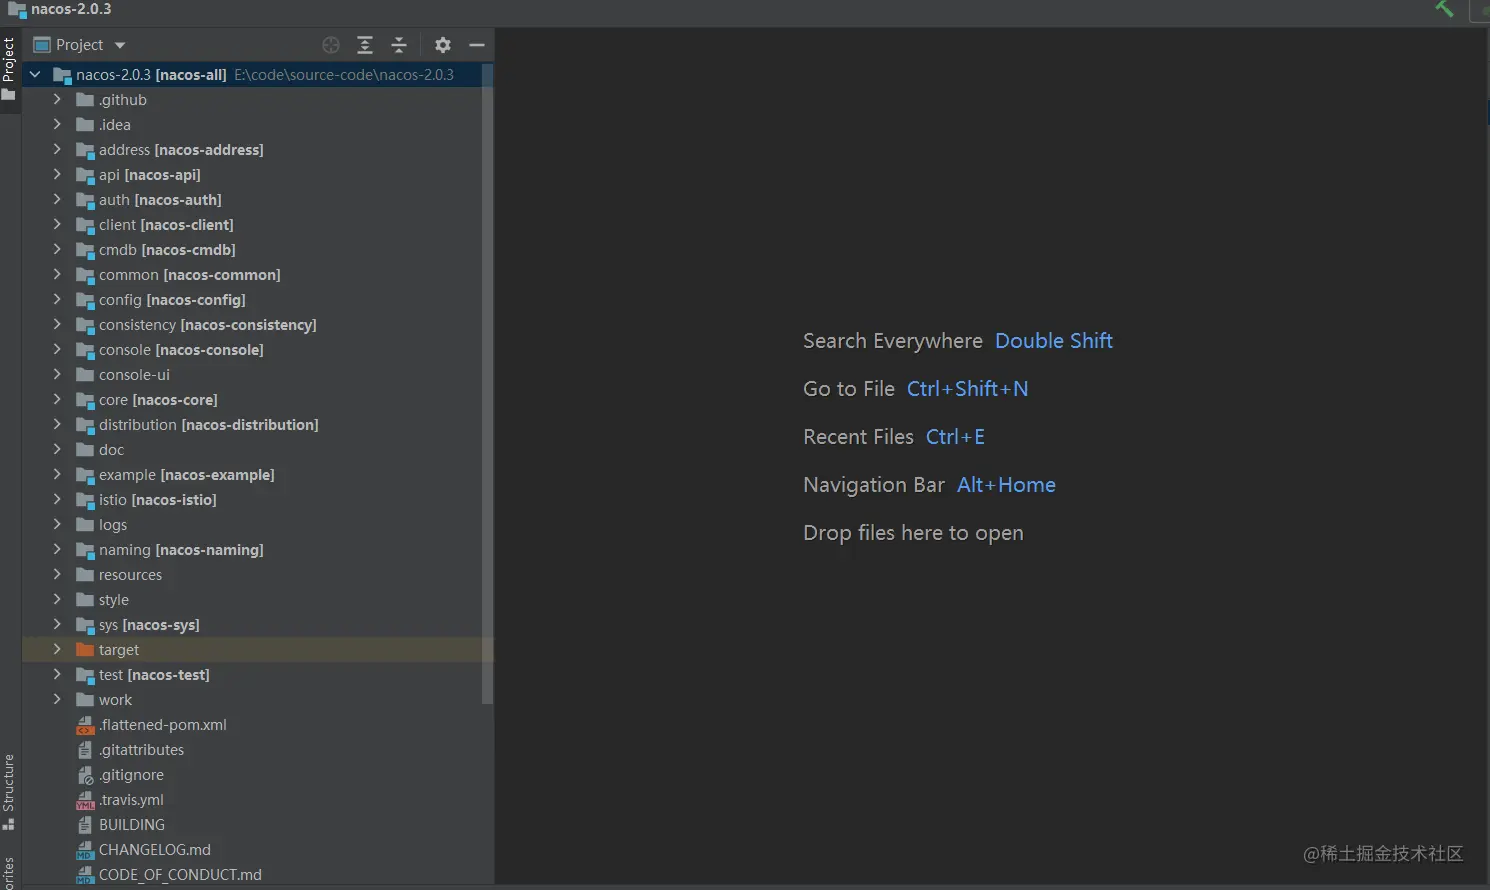Click the Project tree vertical scrollbar

point(488,384)
